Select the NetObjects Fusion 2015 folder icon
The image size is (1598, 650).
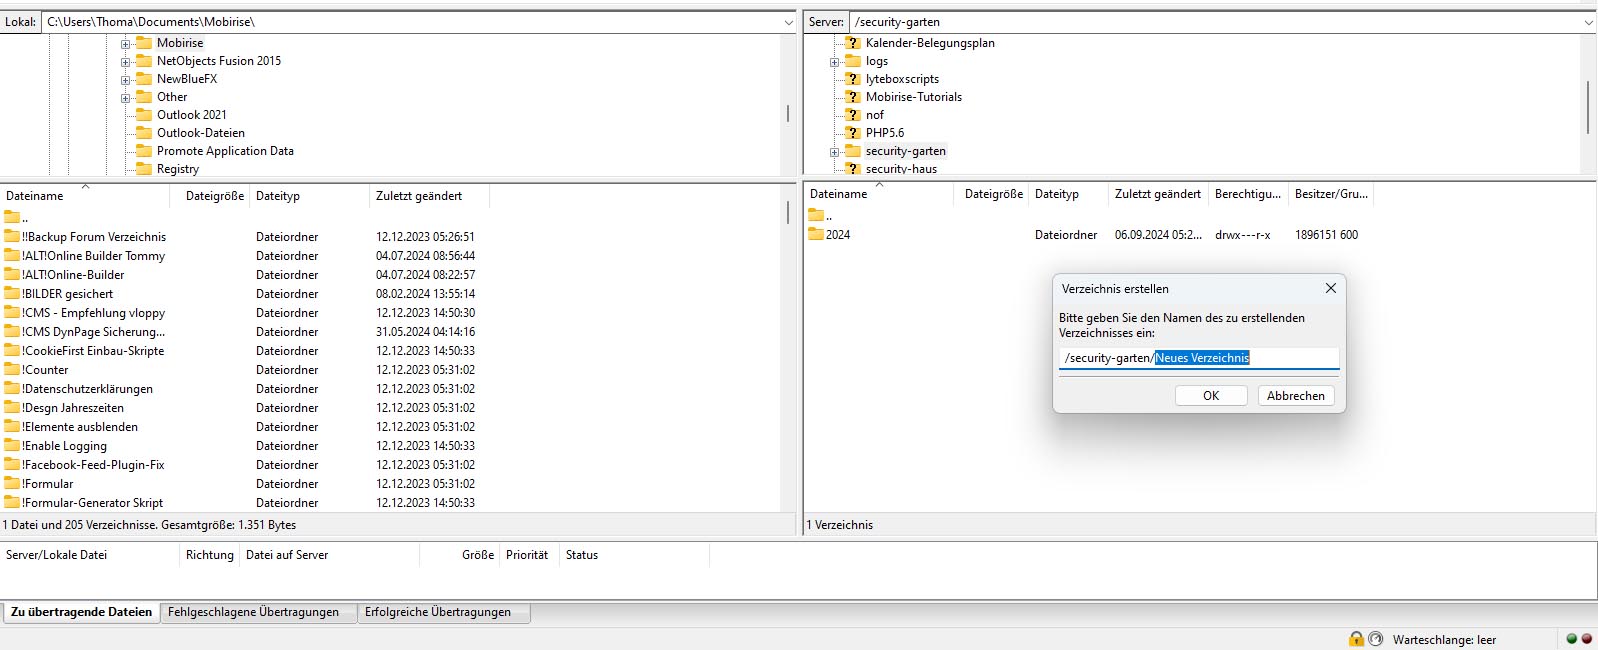[144, 61]
